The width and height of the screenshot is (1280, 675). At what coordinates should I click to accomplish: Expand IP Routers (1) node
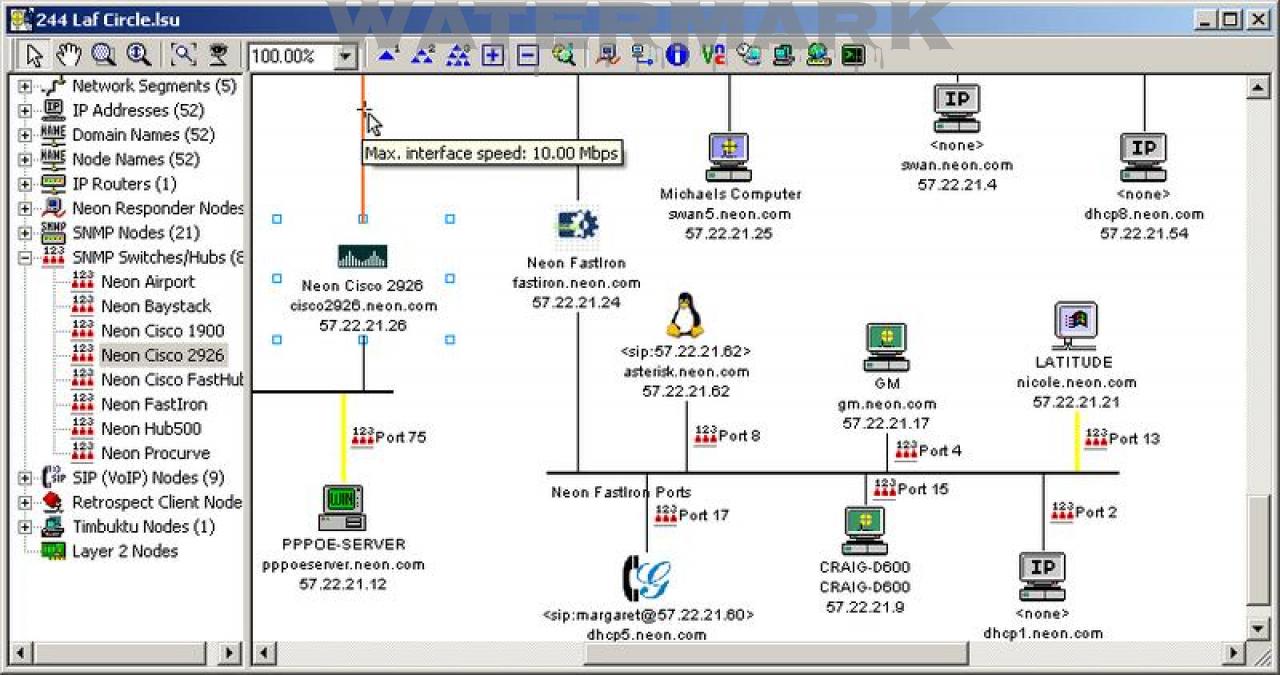[25, 184]
